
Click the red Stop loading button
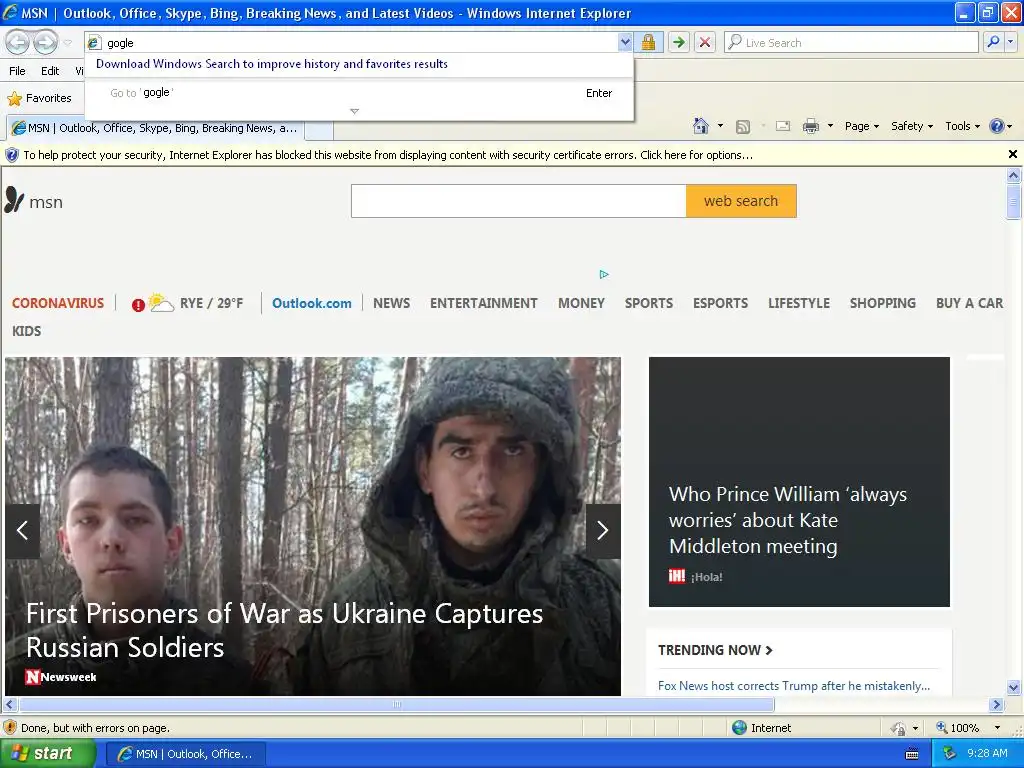tap(705, 42)
